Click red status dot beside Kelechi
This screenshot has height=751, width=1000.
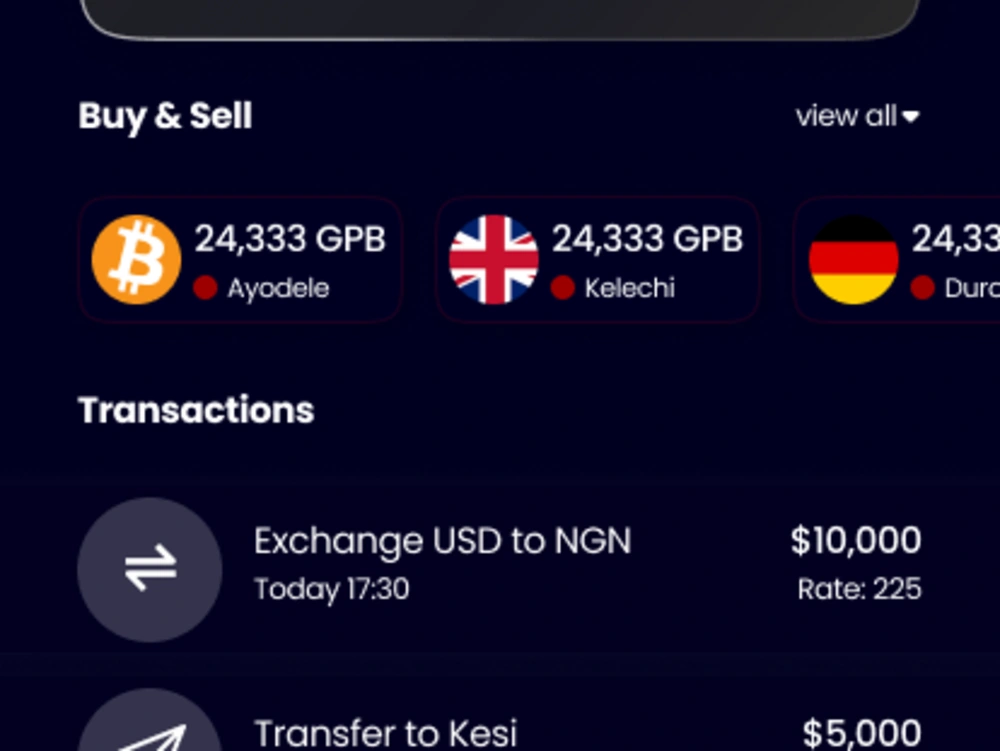click(562, 288)
